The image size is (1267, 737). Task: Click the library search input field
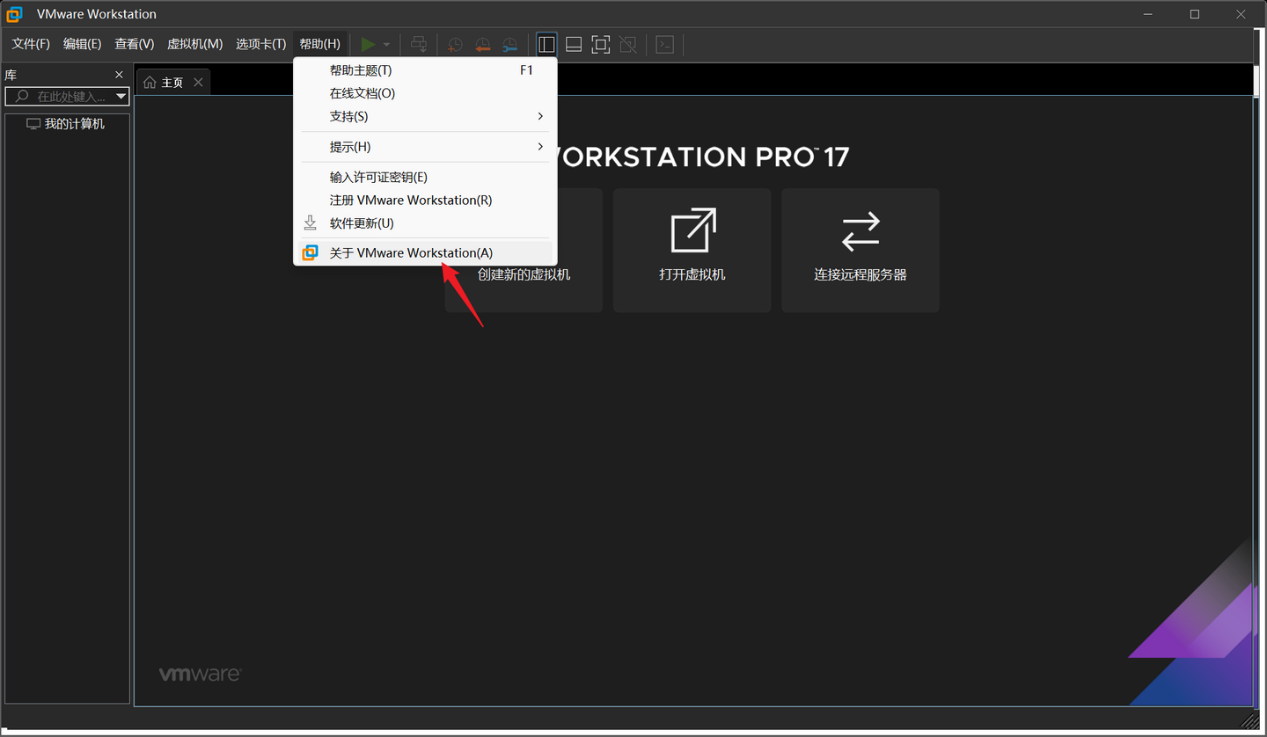coord(61,97)
